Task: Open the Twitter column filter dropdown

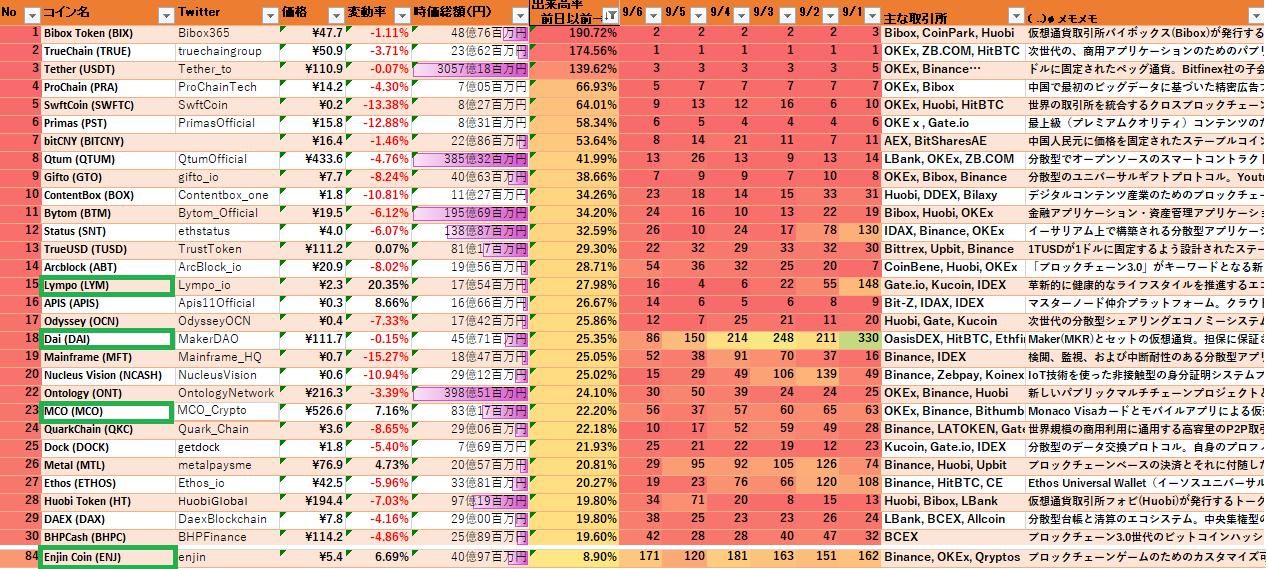Action: (x=268, y=15)
